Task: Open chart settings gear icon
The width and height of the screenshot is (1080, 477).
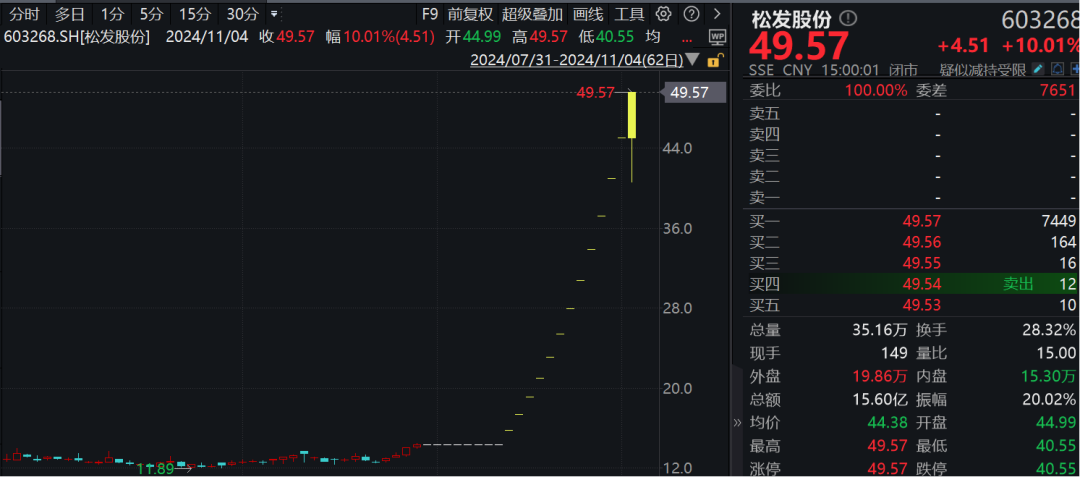Action: pyautogui.click(x=663, y=14)
